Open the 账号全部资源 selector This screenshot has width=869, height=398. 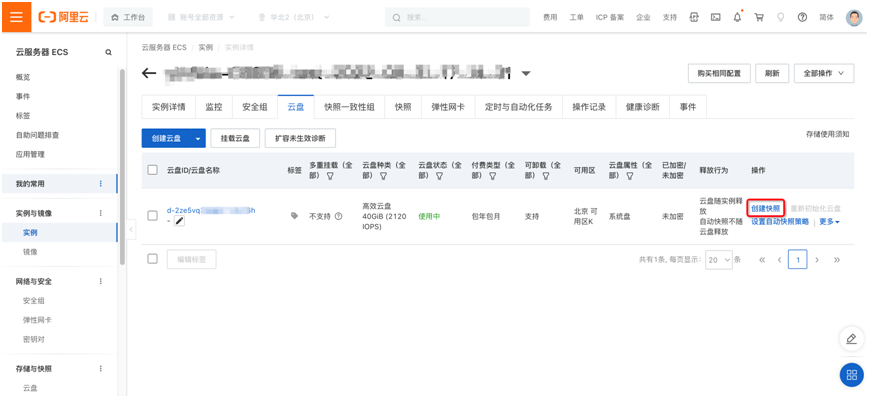[x=201, y=17]
